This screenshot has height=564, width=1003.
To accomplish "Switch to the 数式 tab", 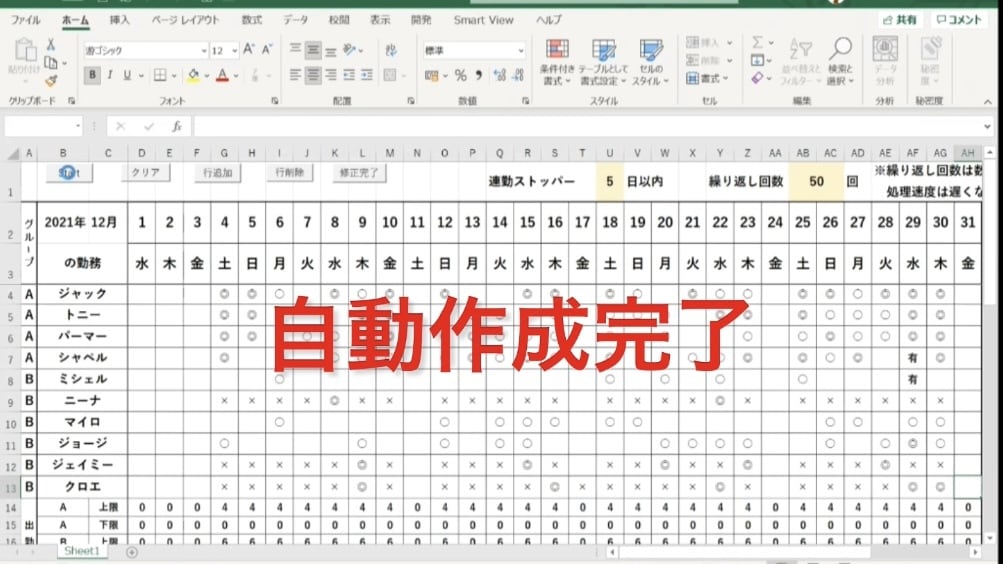I will click(x=251, y=20).
